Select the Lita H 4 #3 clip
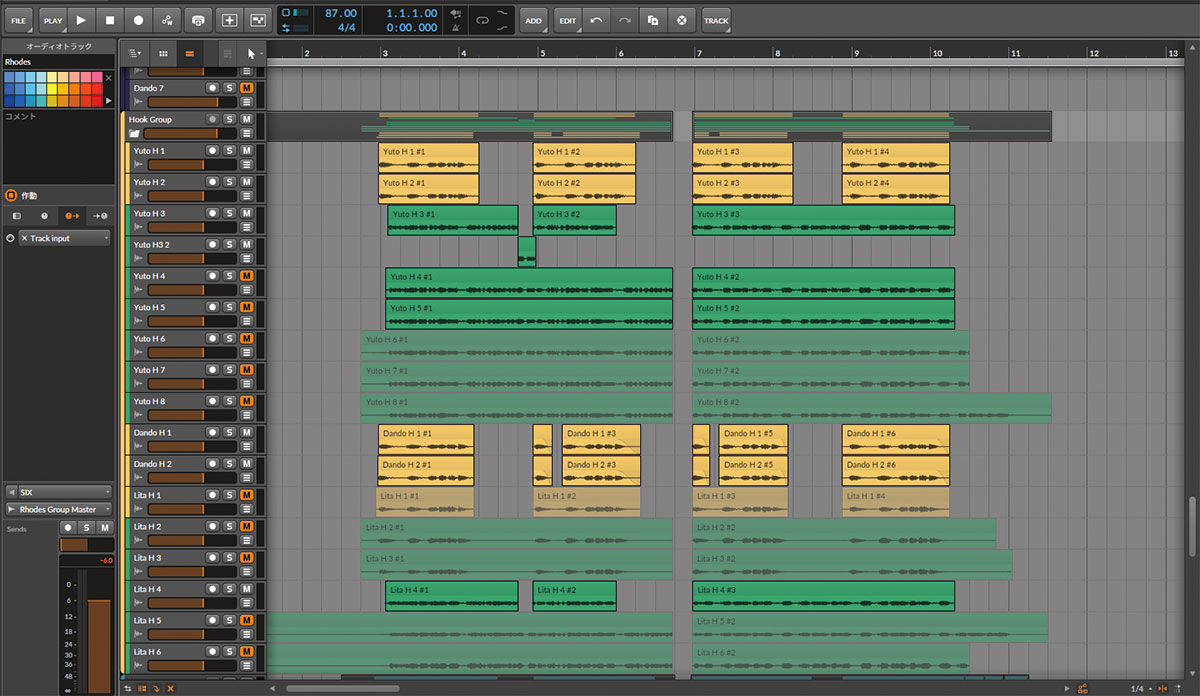Screen dimensions: 1200x696 pos(823,596)
